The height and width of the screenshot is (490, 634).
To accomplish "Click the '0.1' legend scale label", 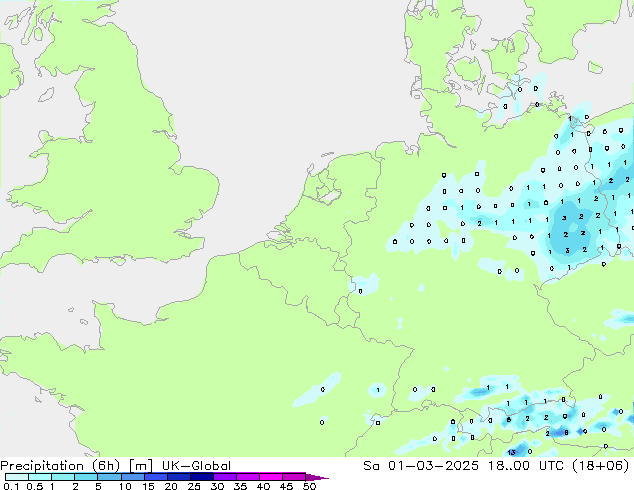I will (x=11, y=486).
